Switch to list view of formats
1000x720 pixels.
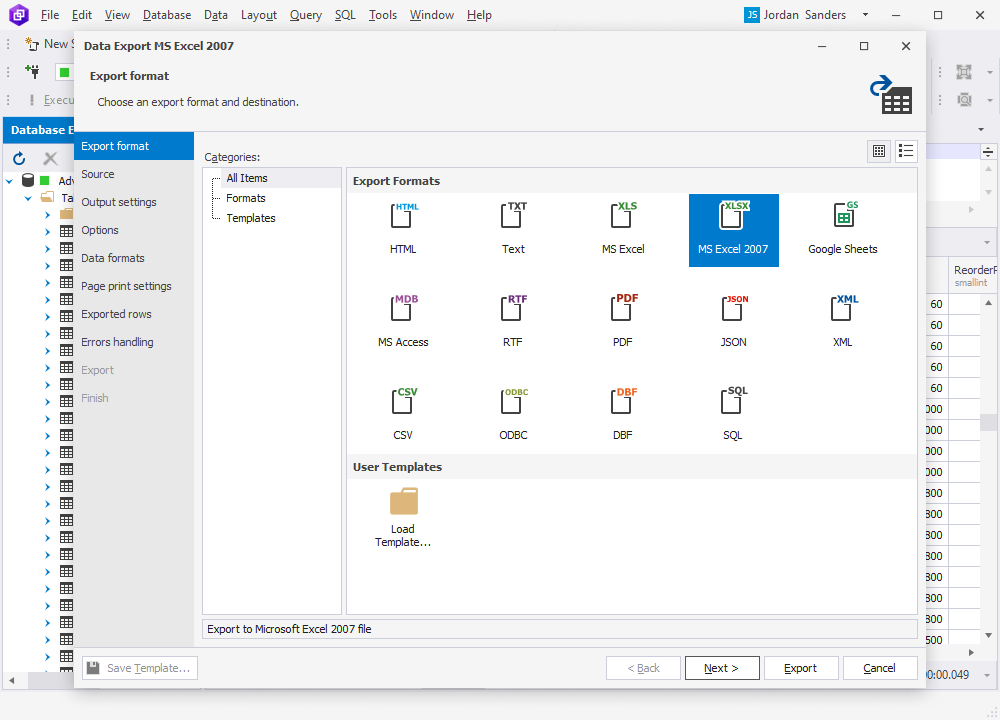coord(906,151)
